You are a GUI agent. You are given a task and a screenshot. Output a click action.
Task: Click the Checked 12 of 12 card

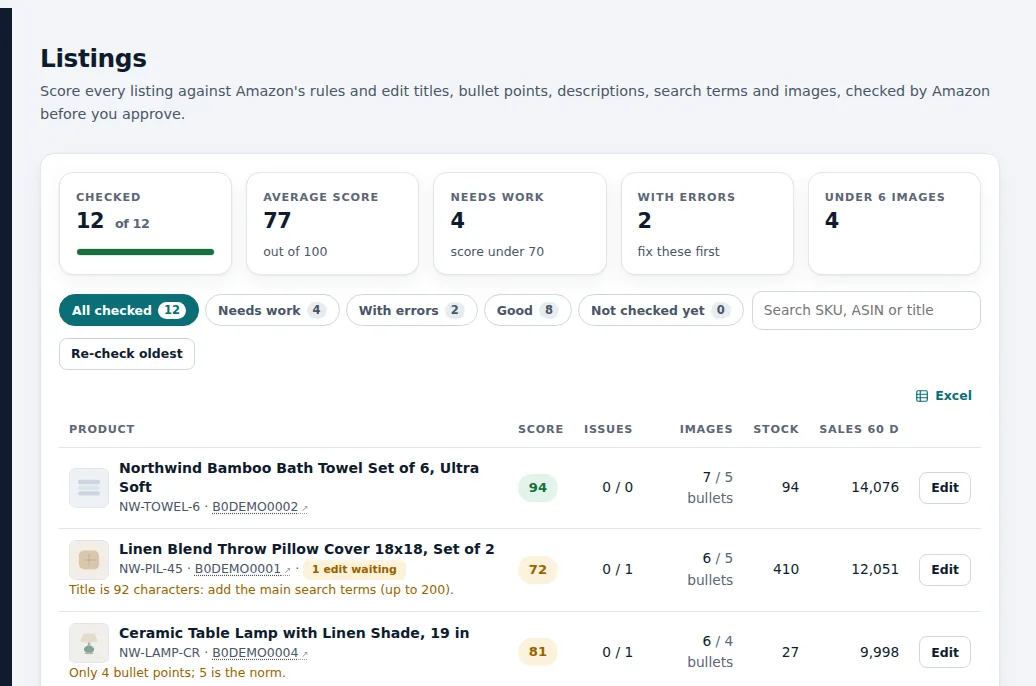click(145, 223)
